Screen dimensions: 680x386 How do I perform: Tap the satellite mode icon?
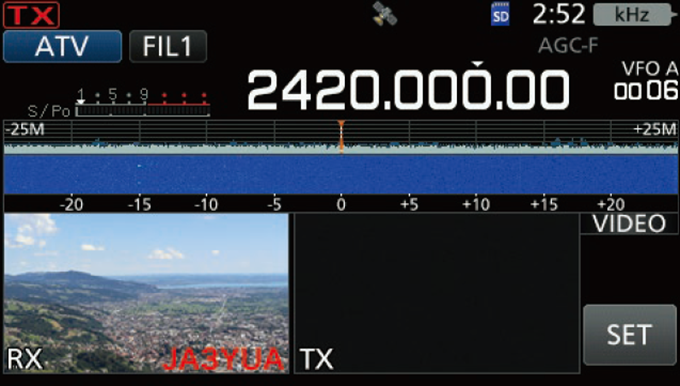385,14
